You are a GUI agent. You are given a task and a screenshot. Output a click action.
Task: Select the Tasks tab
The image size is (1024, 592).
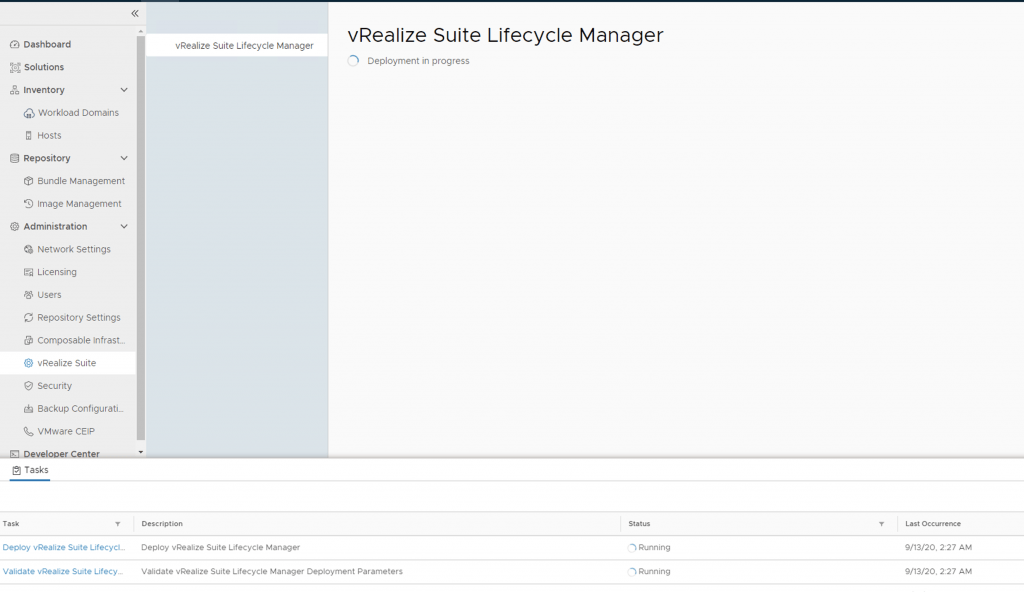pos(30,470)
